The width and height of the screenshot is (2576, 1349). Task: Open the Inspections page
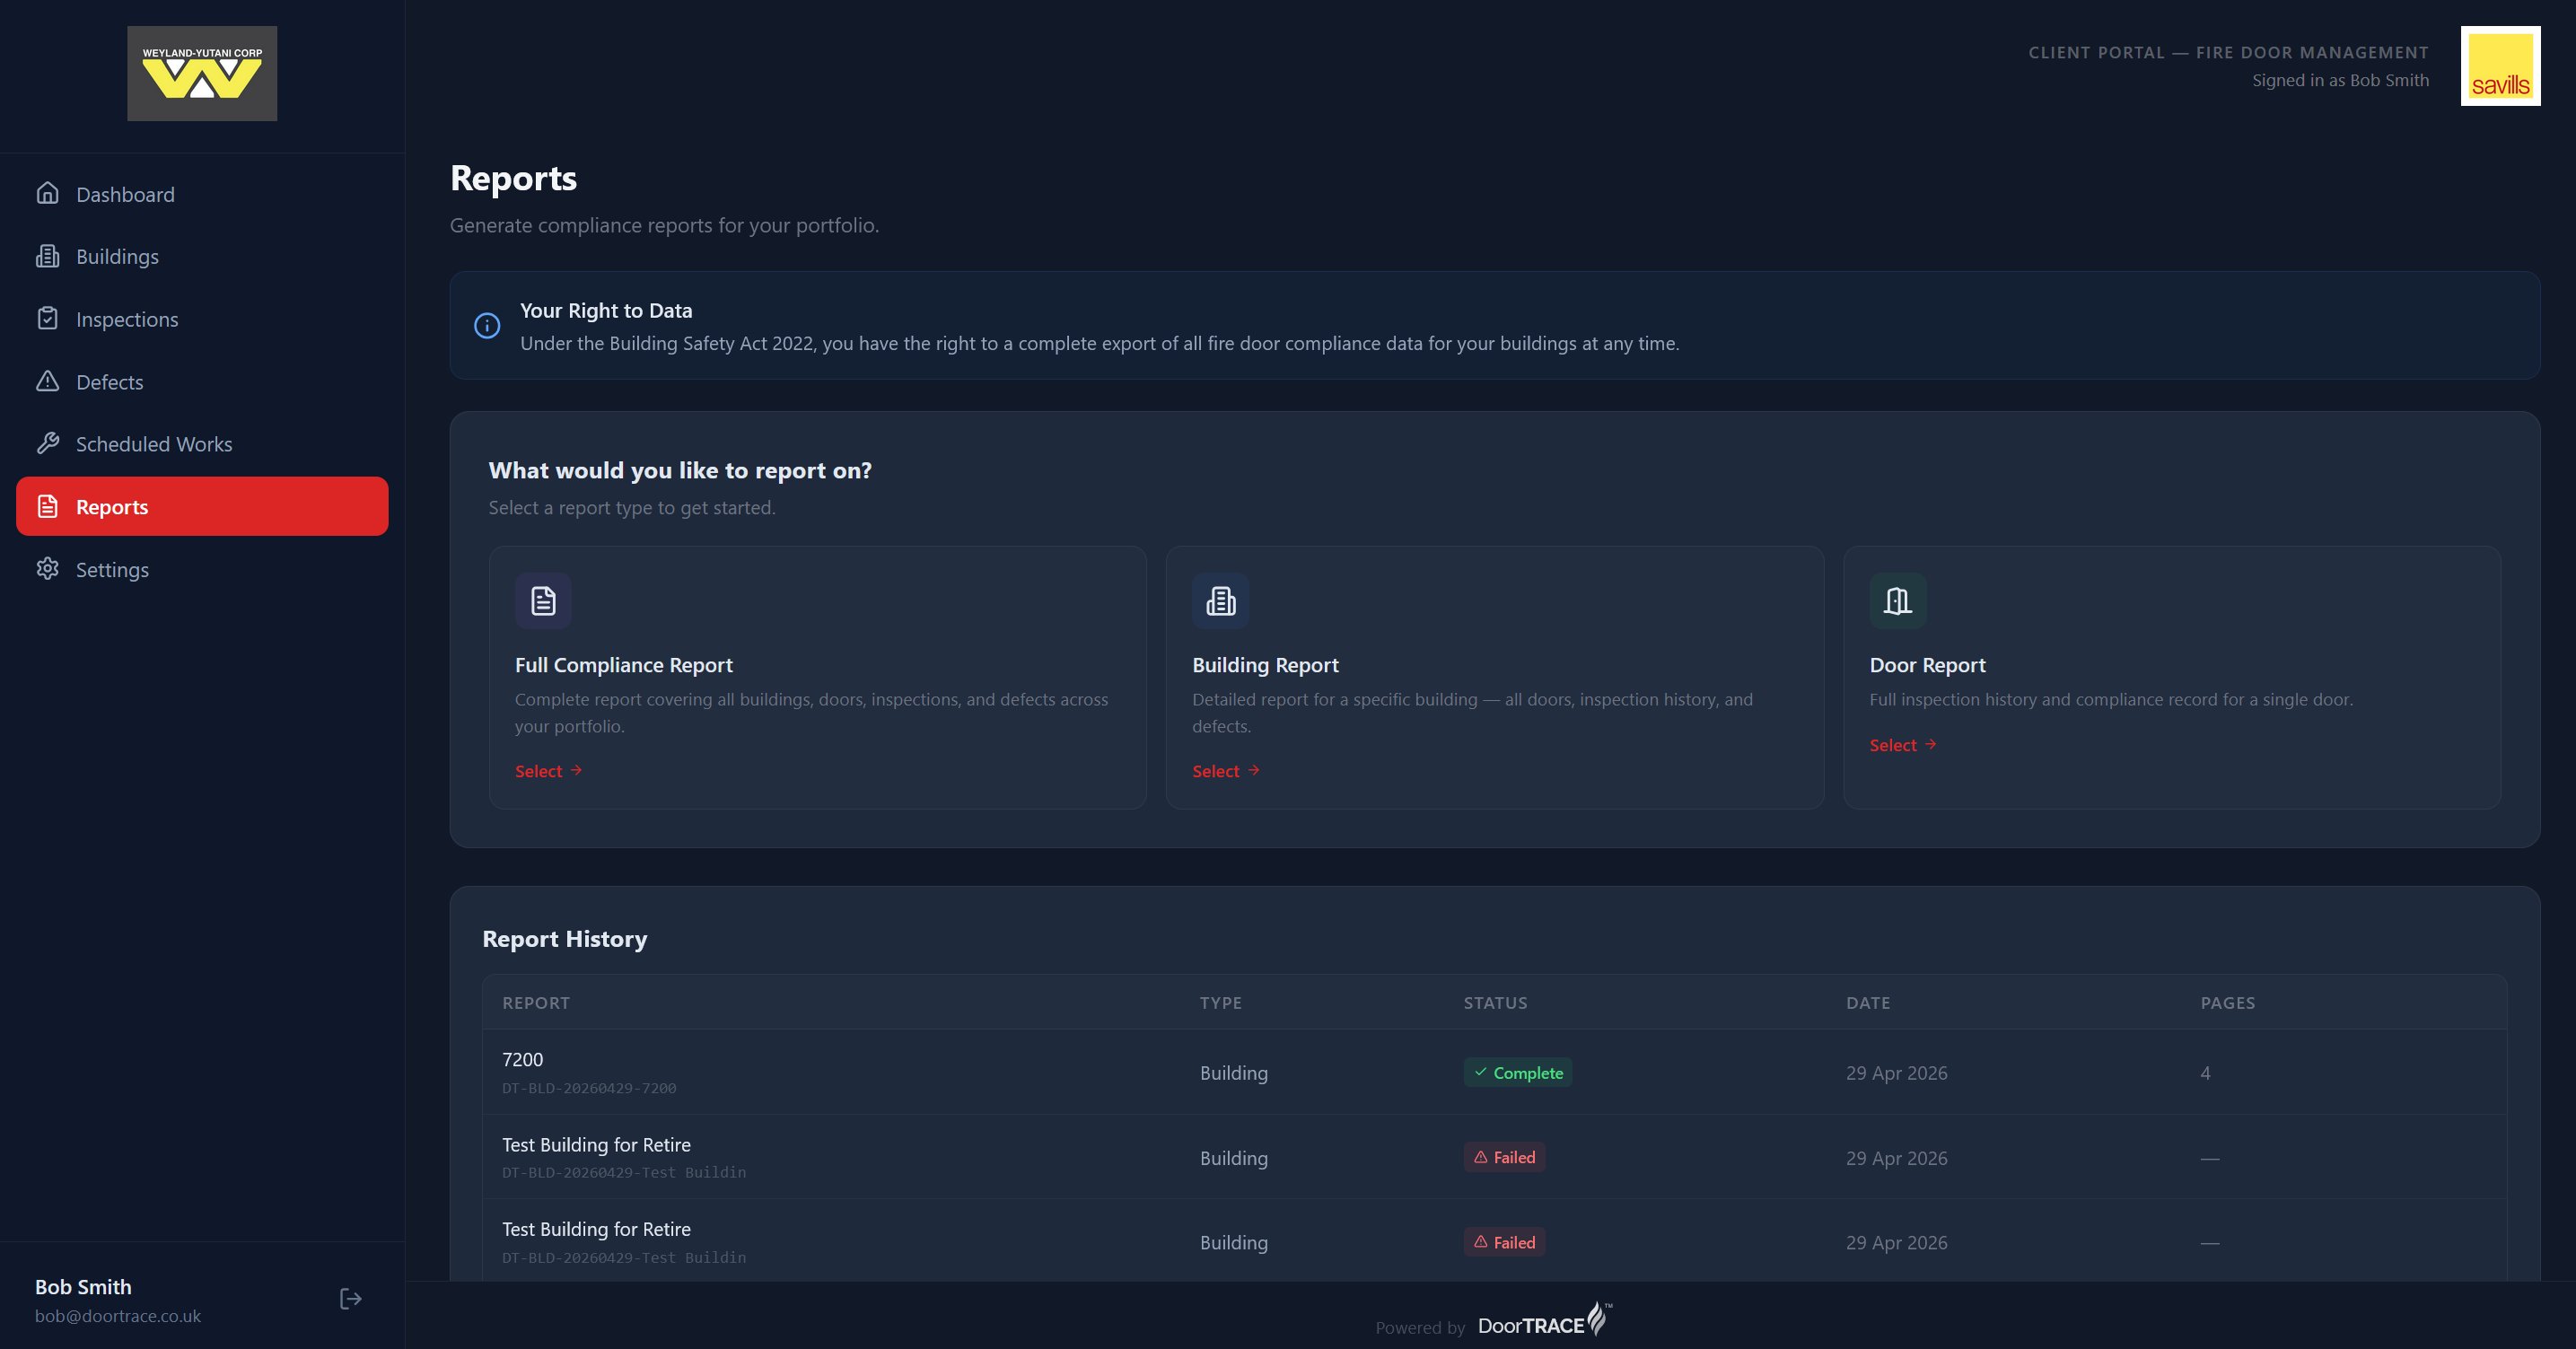click(x=202, y=319)
